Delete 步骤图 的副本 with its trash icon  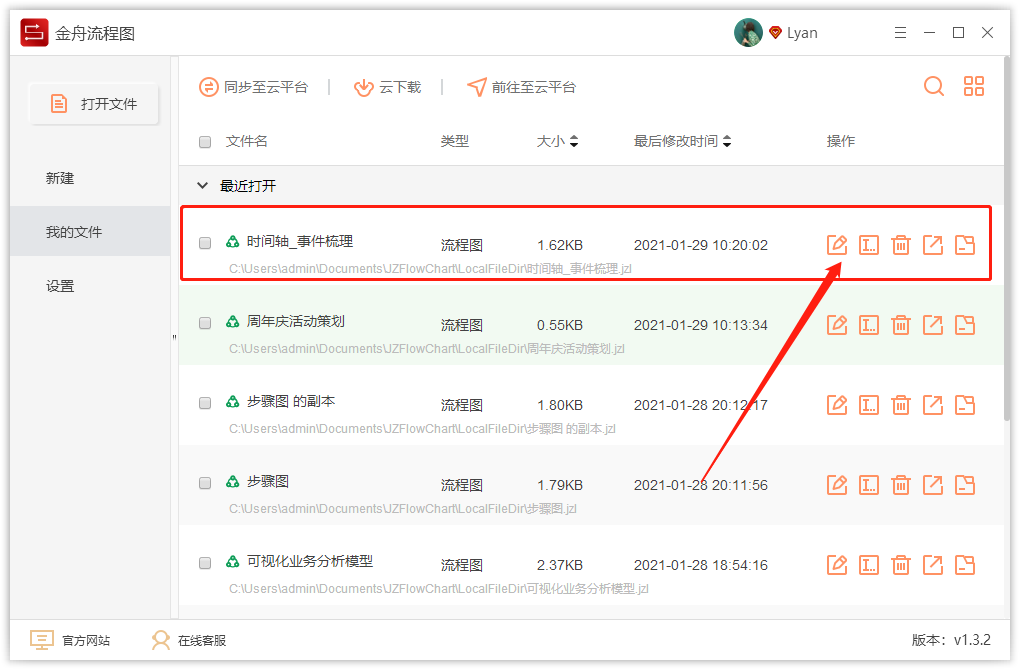(x=900, y=405)
